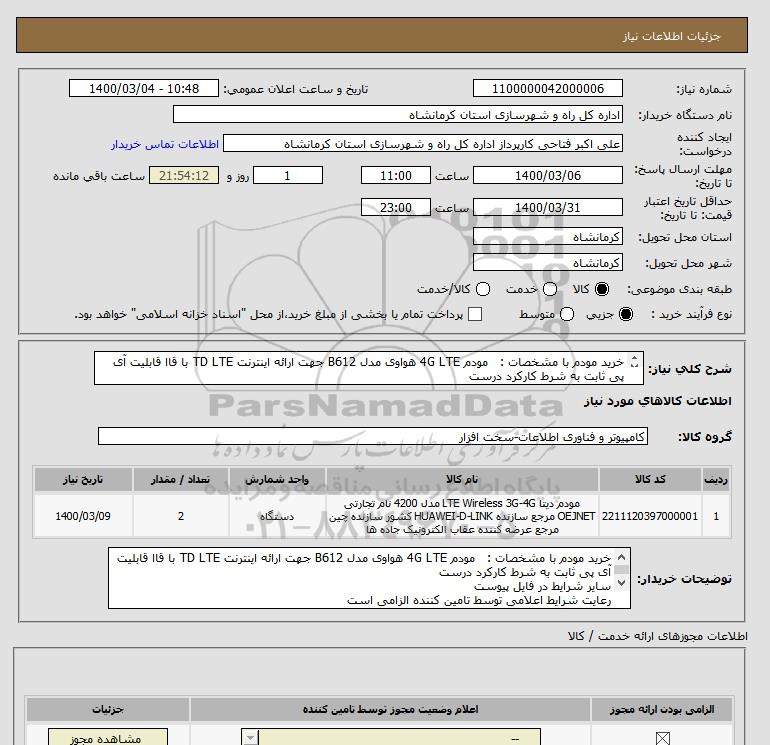Click the مشاهده مجوز button
This screenshot has height=745, width=770.
tap(108, 737)
